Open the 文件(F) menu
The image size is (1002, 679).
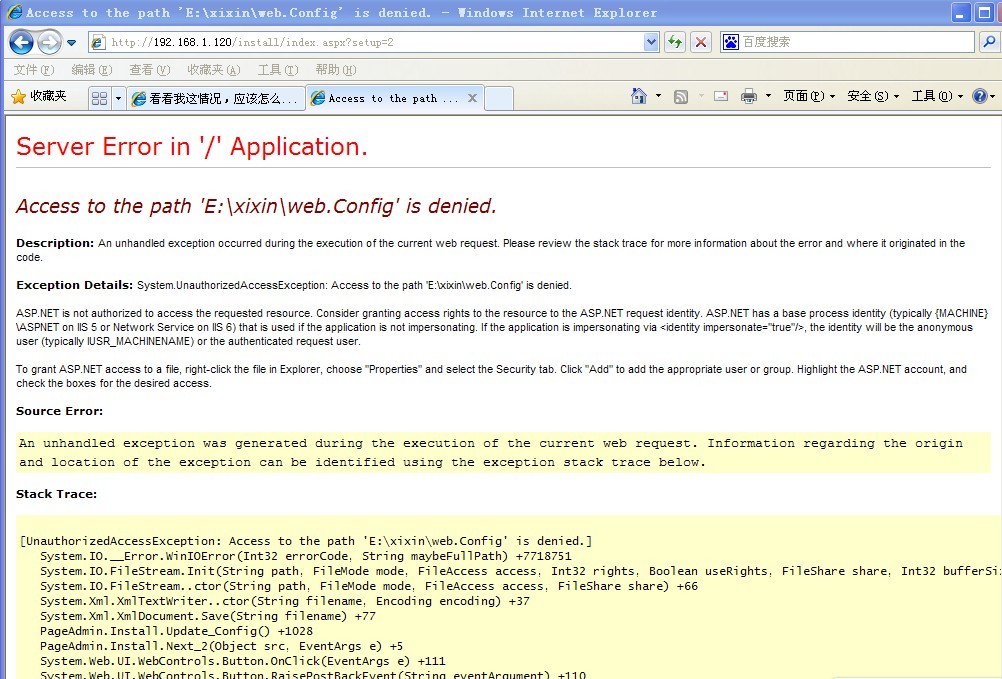33,70
